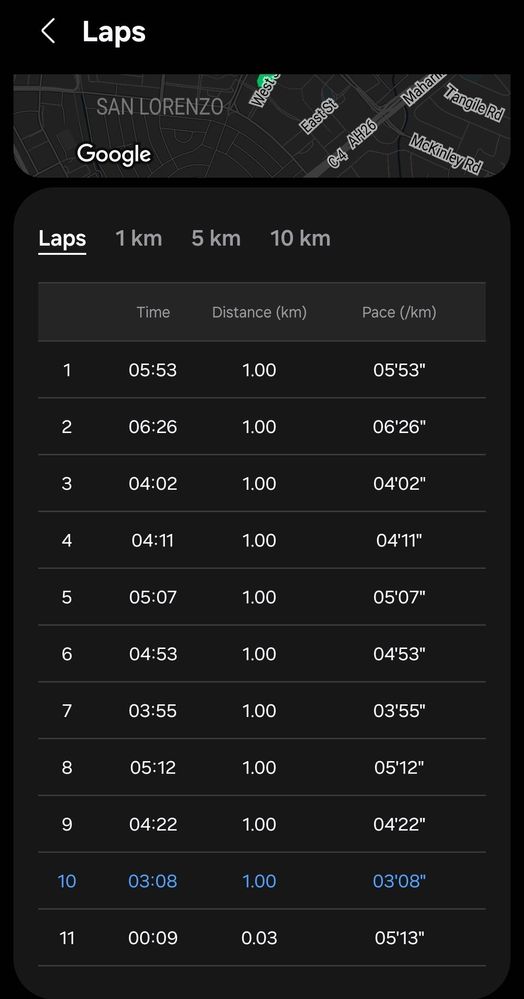Switch to the 1 km tab
This screenshot has width=524, height=999.
pyautogui.click(x=138, y=239)
